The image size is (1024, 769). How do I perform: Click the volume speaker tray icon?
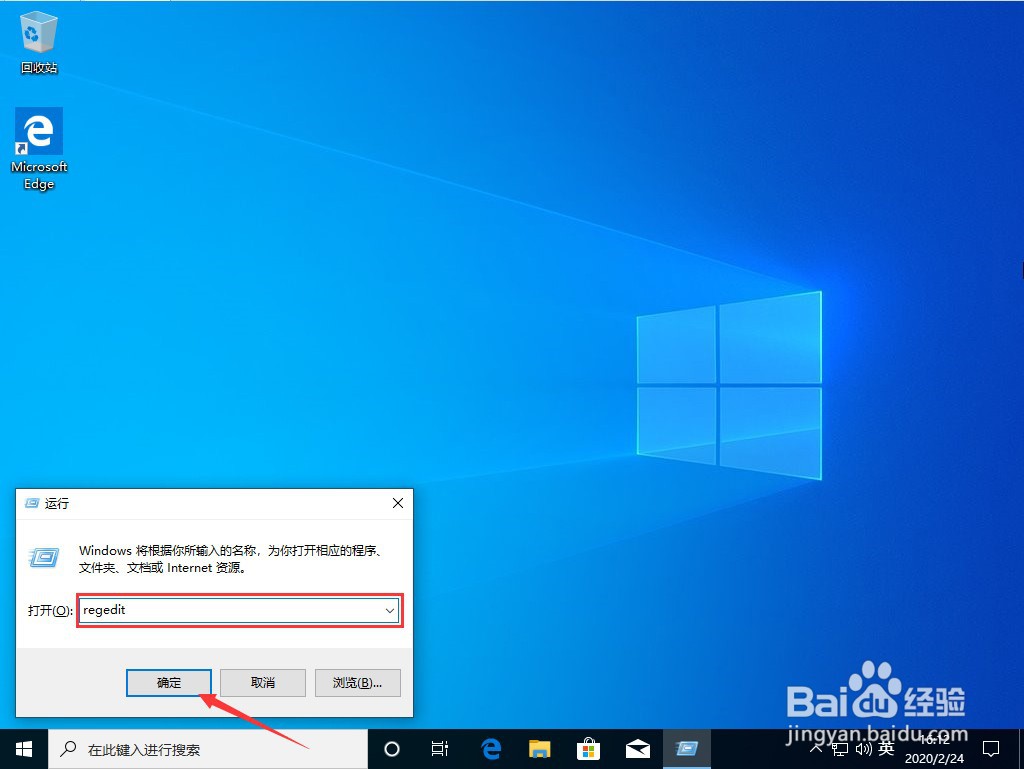click(x=863, y=749)
